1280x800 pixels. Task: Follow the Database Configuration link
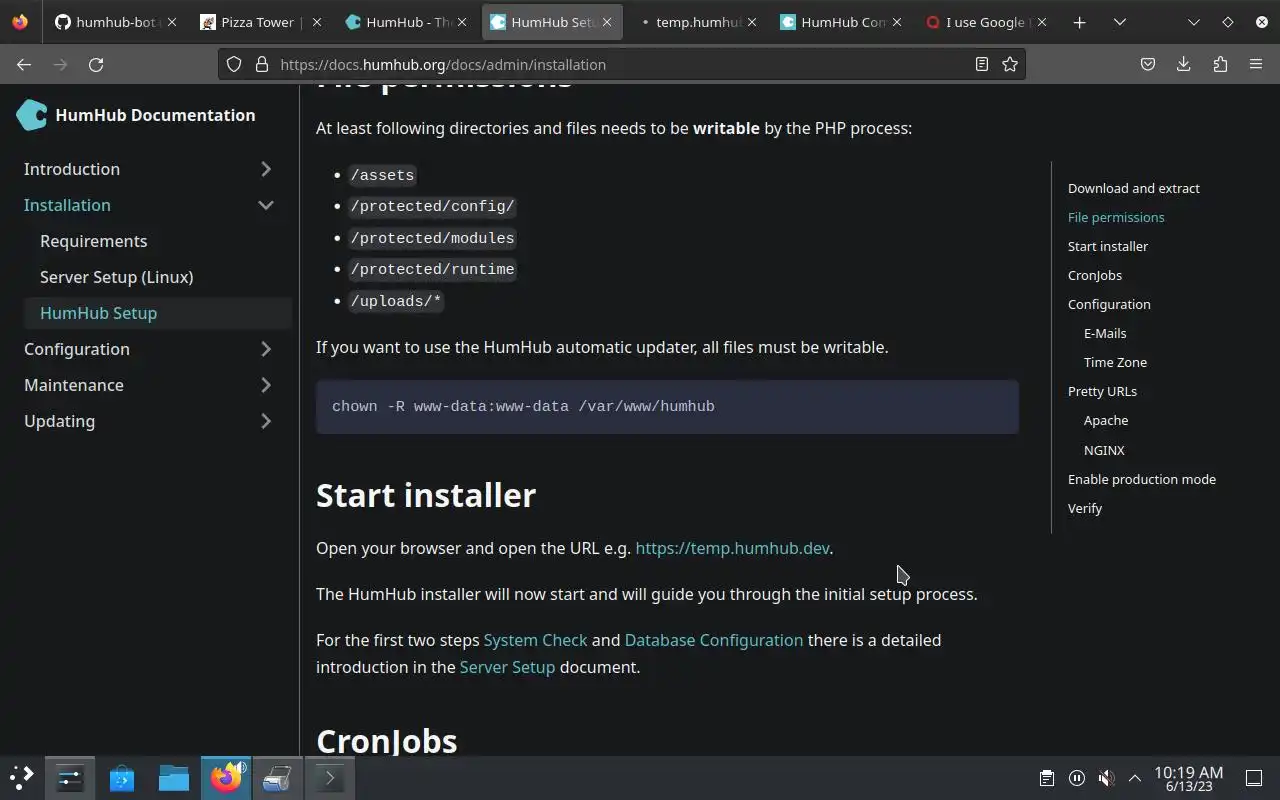(x=714, y=640)
